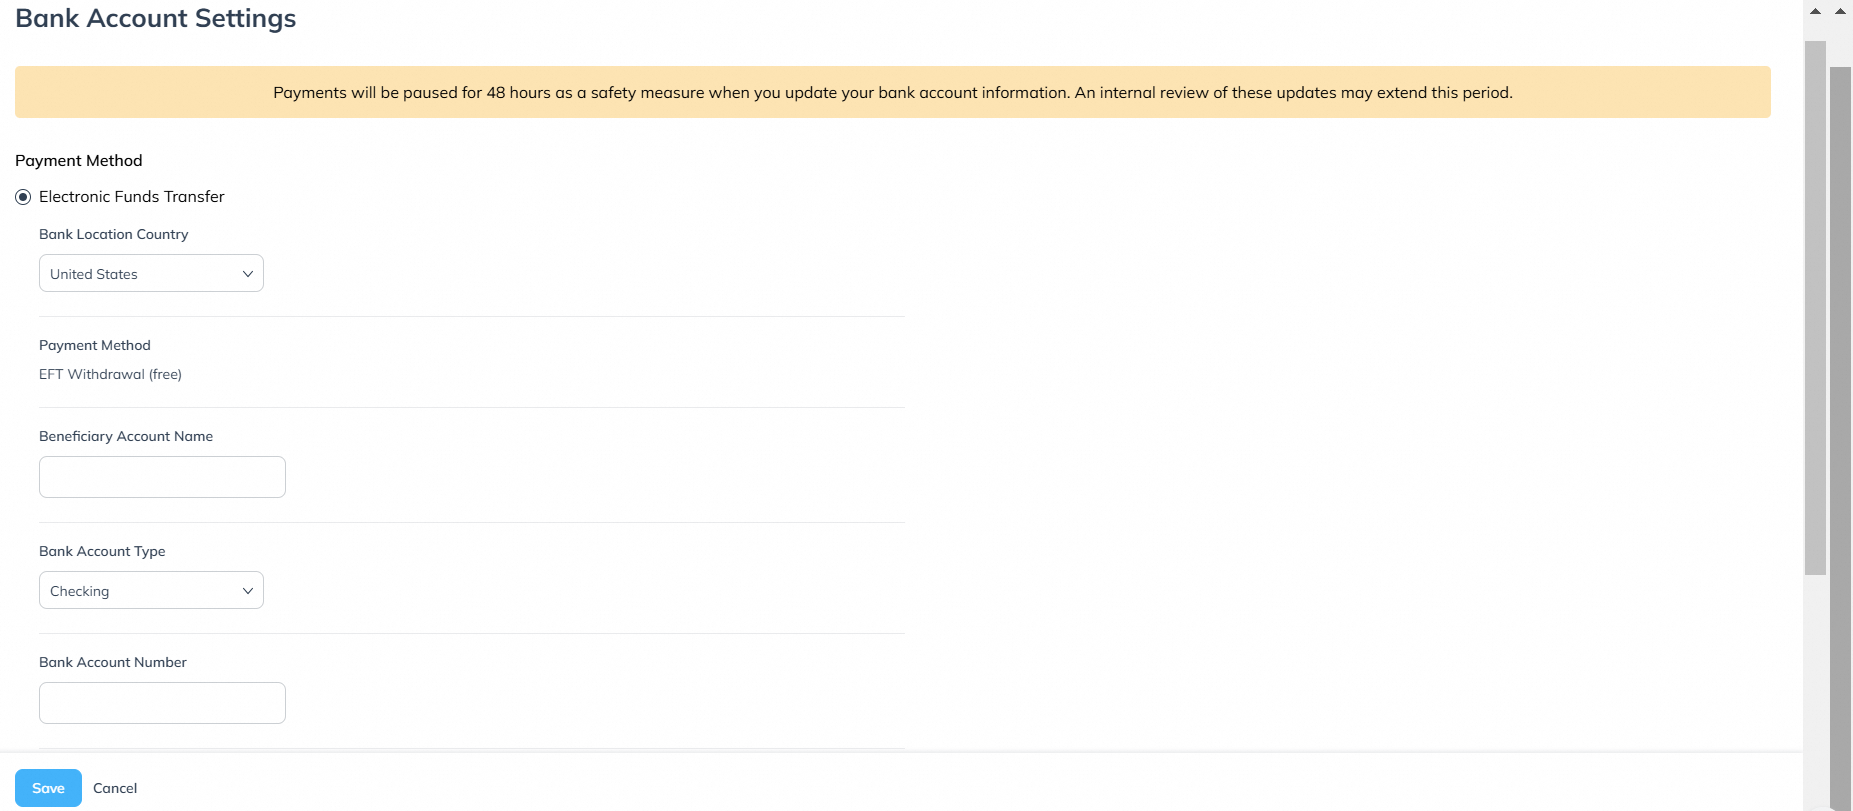Open the Bank Location Country dropdown

[x=151, y=273]
